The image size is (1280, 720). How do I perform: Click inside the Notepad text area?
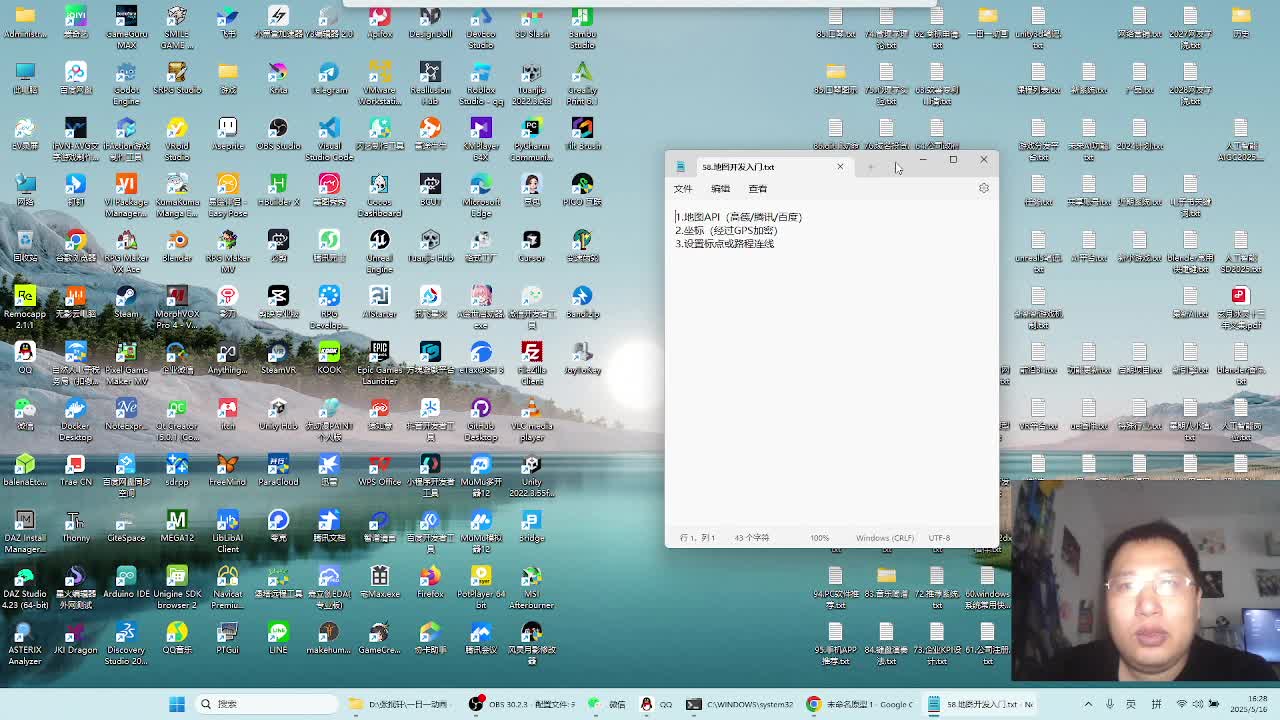(x=830, y=380)
